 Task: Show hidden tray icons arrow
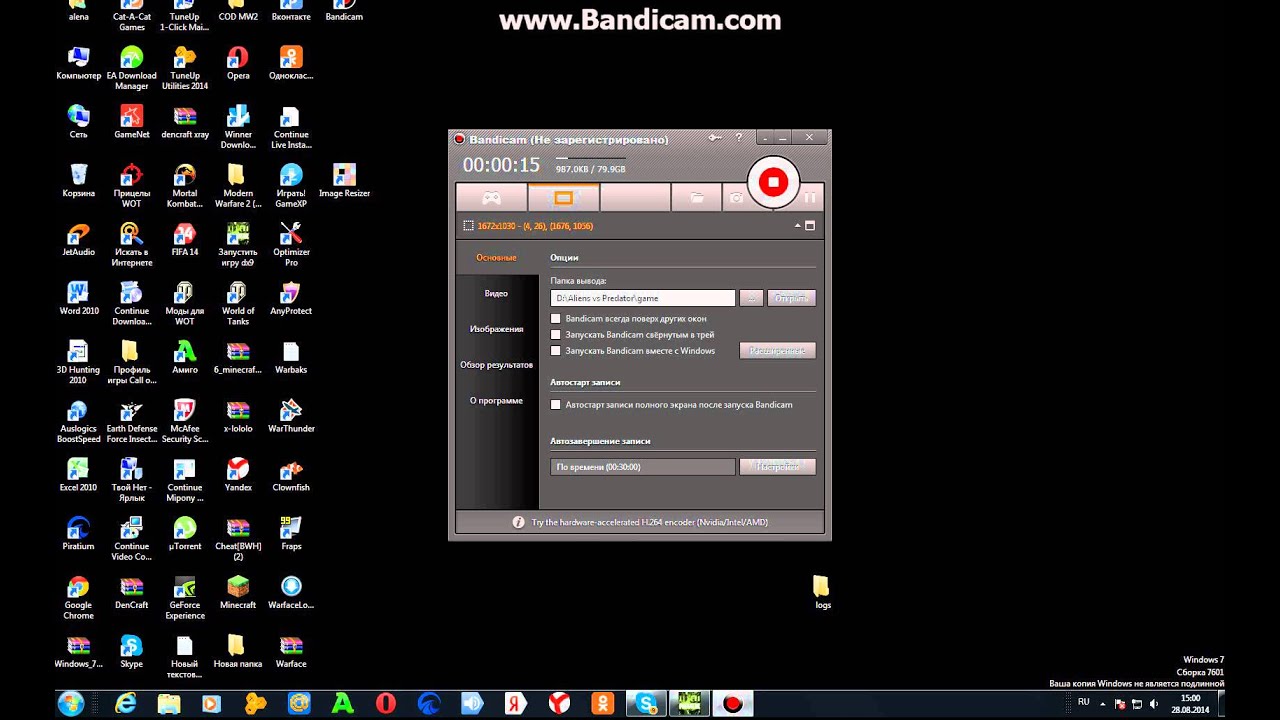tap(1104, 703)
